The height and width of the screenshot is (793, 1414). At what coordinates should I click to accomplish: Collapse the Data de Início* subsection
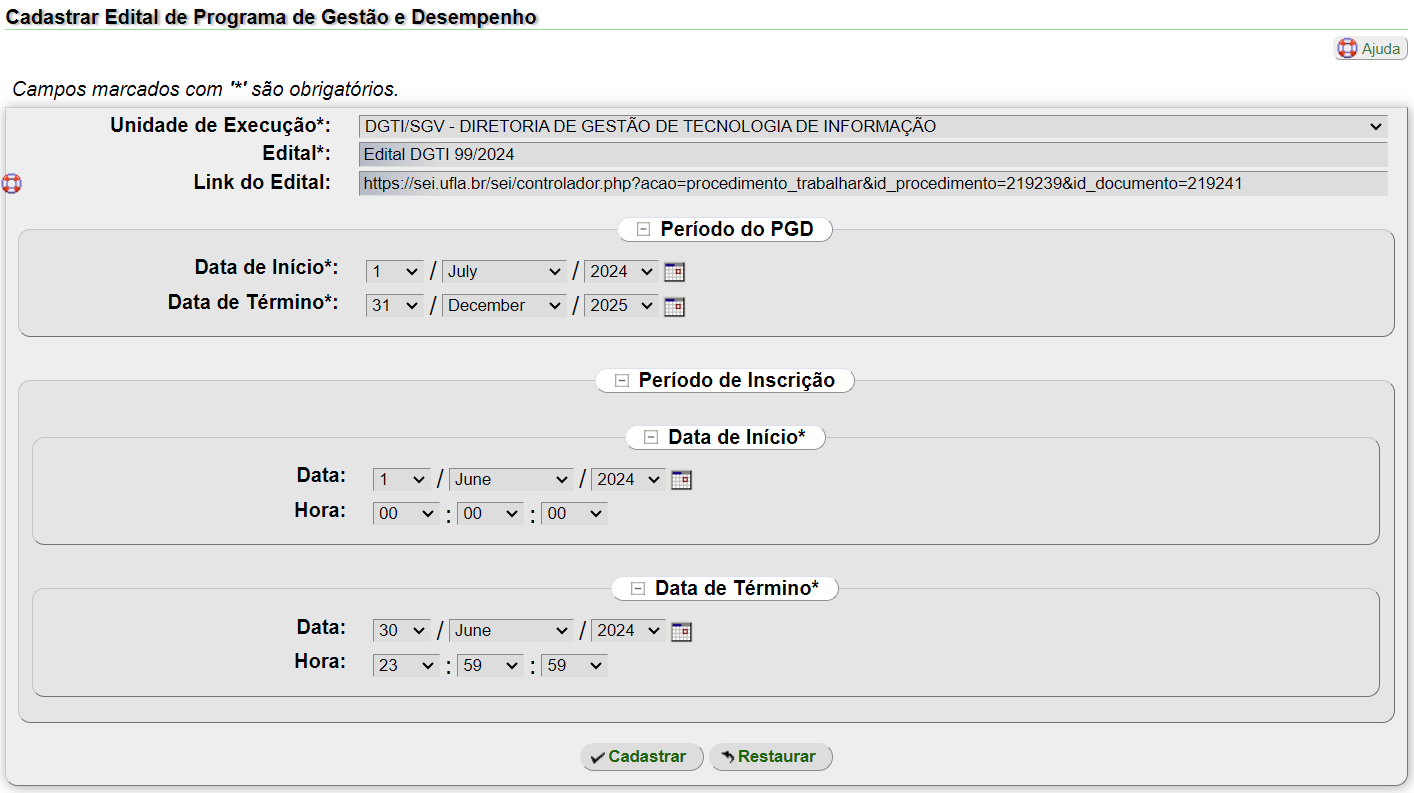coord(651,437)
